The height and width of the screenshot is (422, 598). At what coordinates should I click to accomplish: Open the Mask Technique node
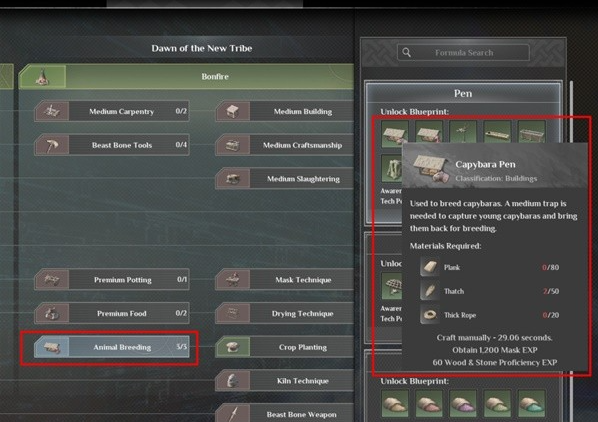click(285, 279)
